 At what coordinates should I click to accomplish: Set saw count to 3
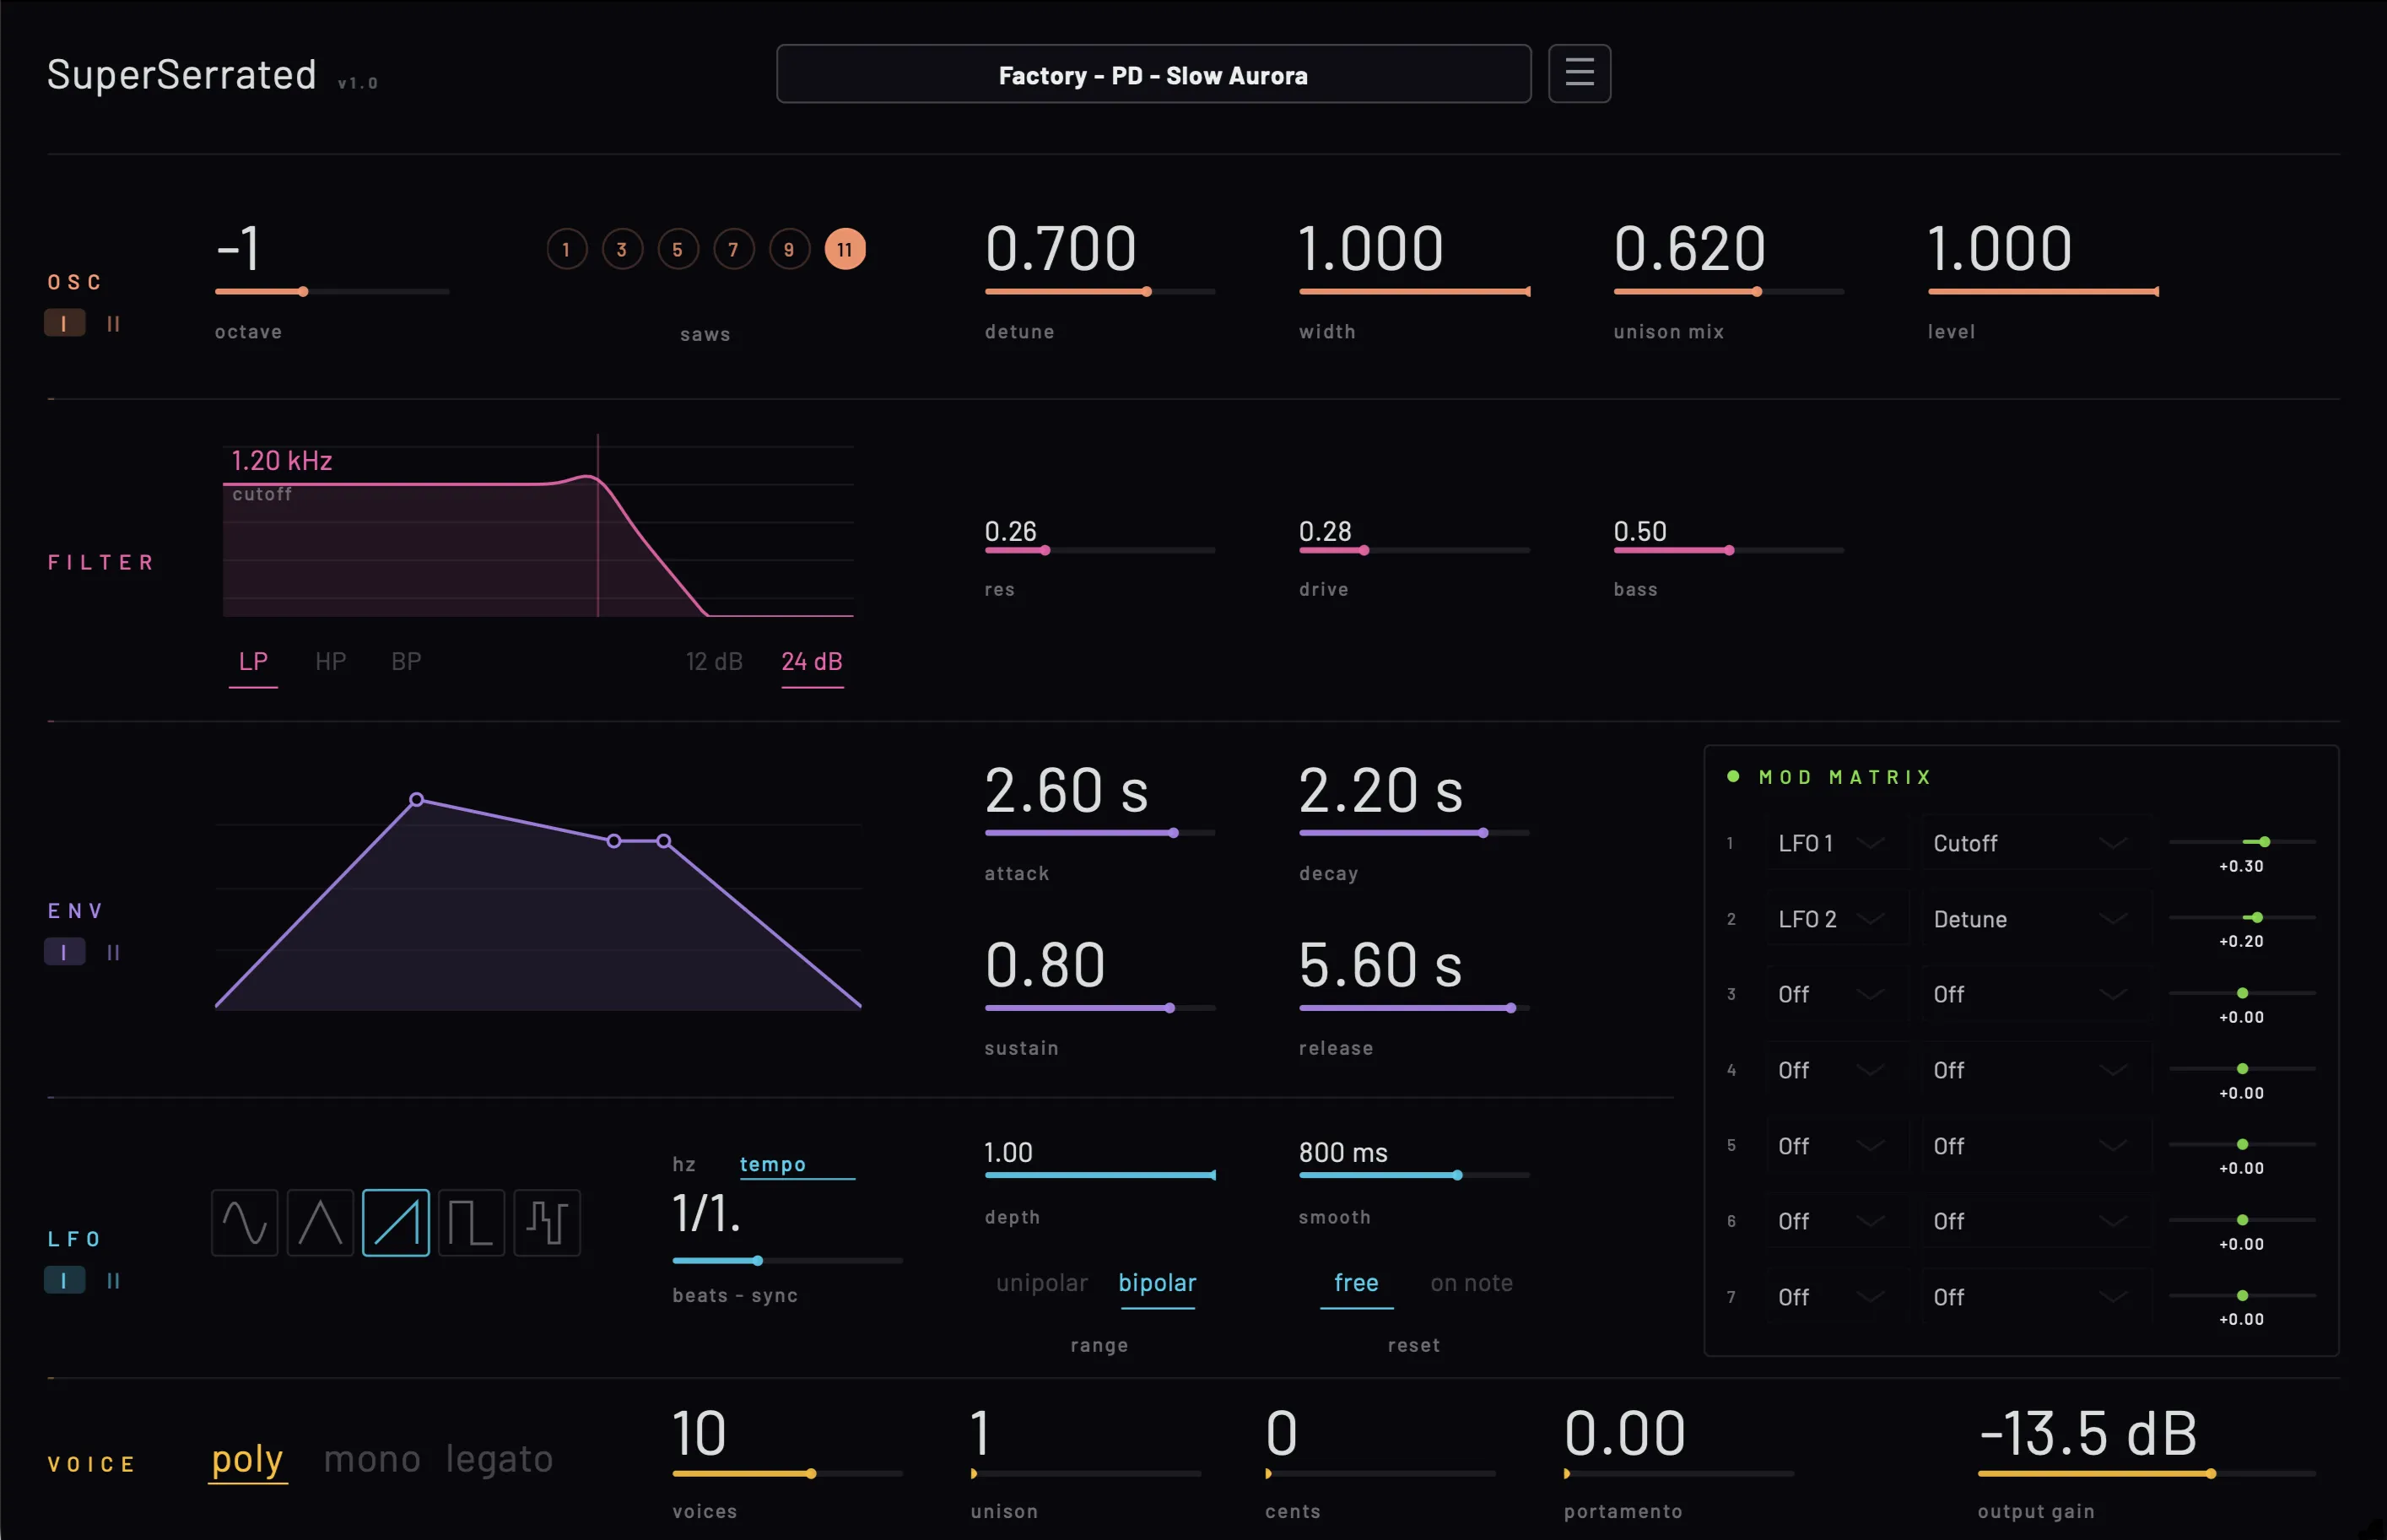click(622, 249)
